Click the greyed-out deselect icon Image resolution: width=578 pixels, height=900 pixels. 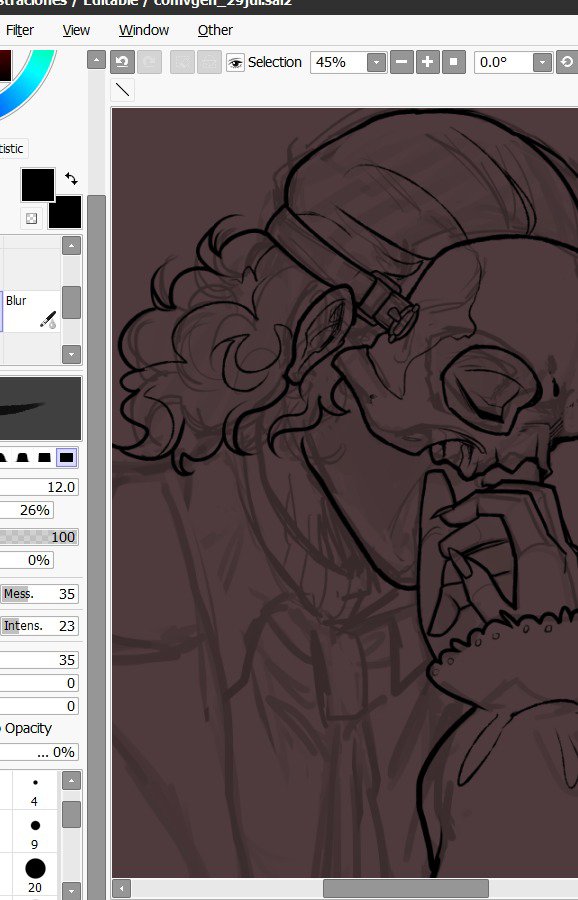pyautogui.click(x=182, y=62)
